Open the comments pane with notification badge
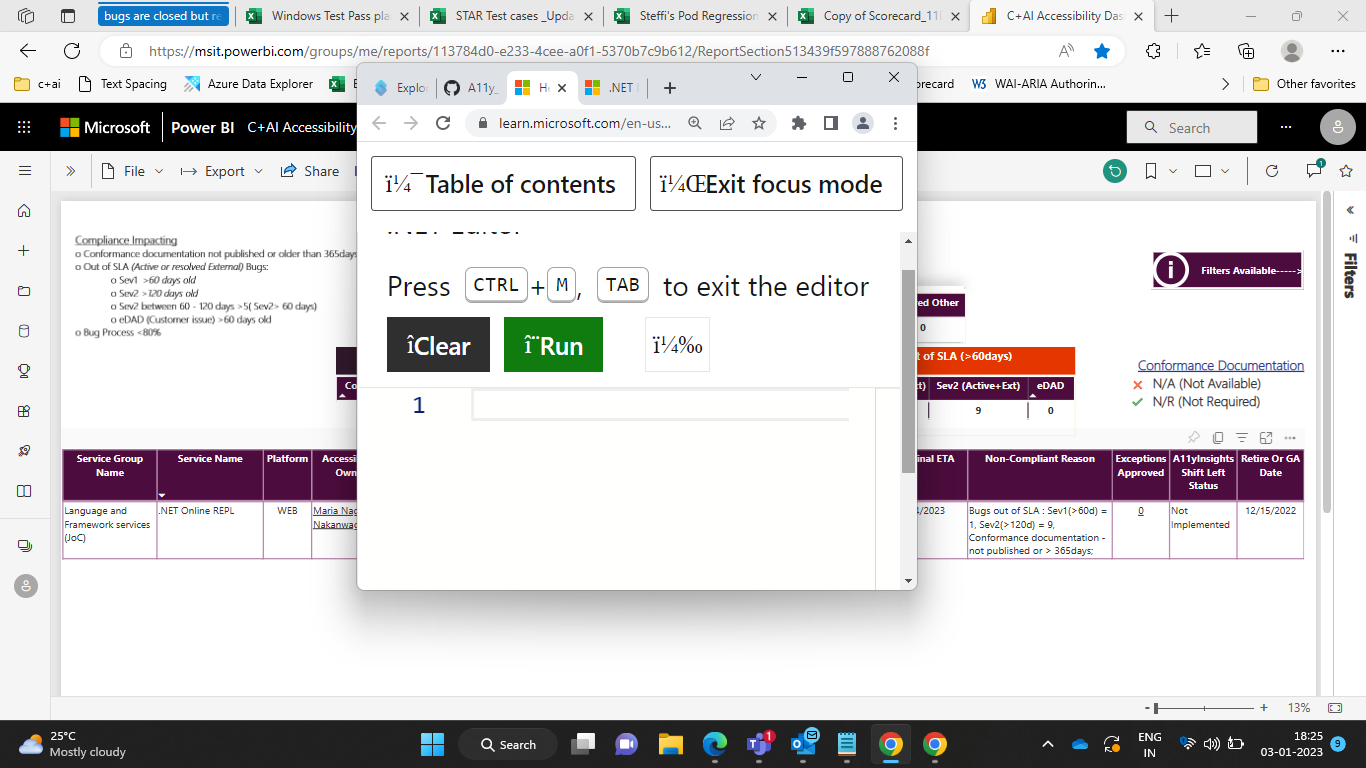Viewport: 1366px width, 768px height. tap(1313, 170)
